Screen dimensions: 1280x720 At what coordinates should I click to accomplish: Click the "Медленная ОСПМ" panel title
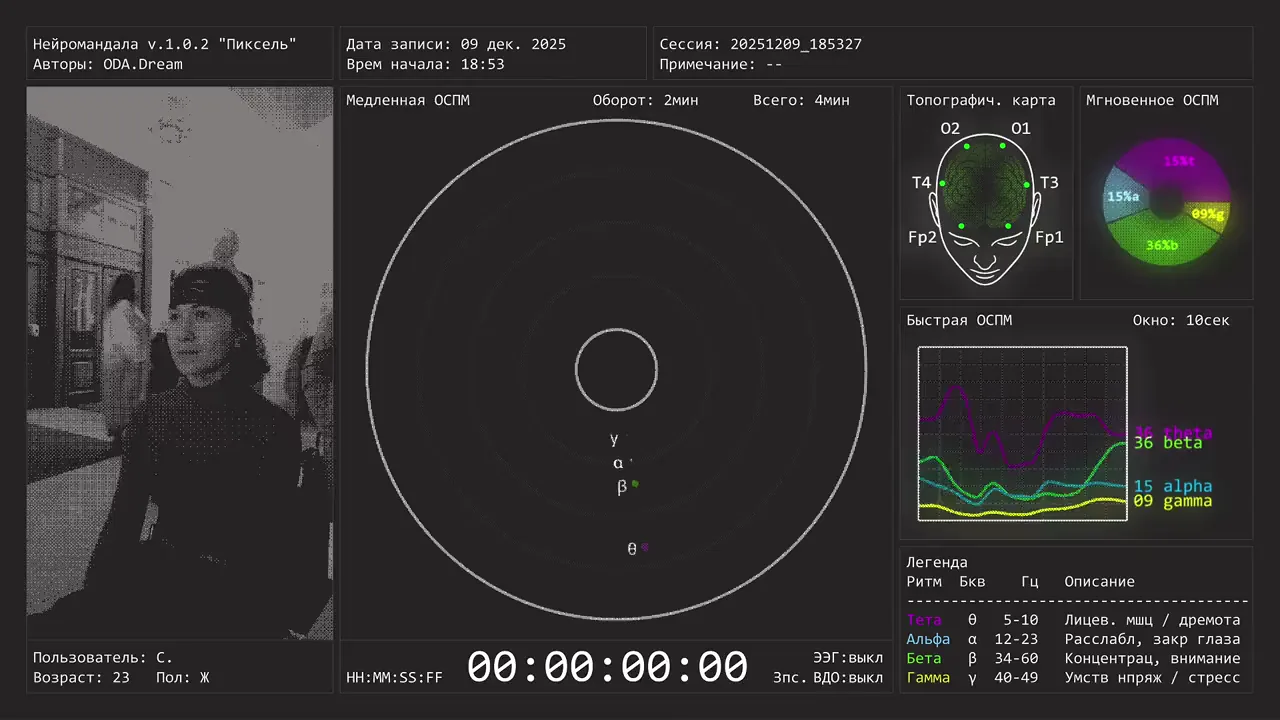pos(408,100)
